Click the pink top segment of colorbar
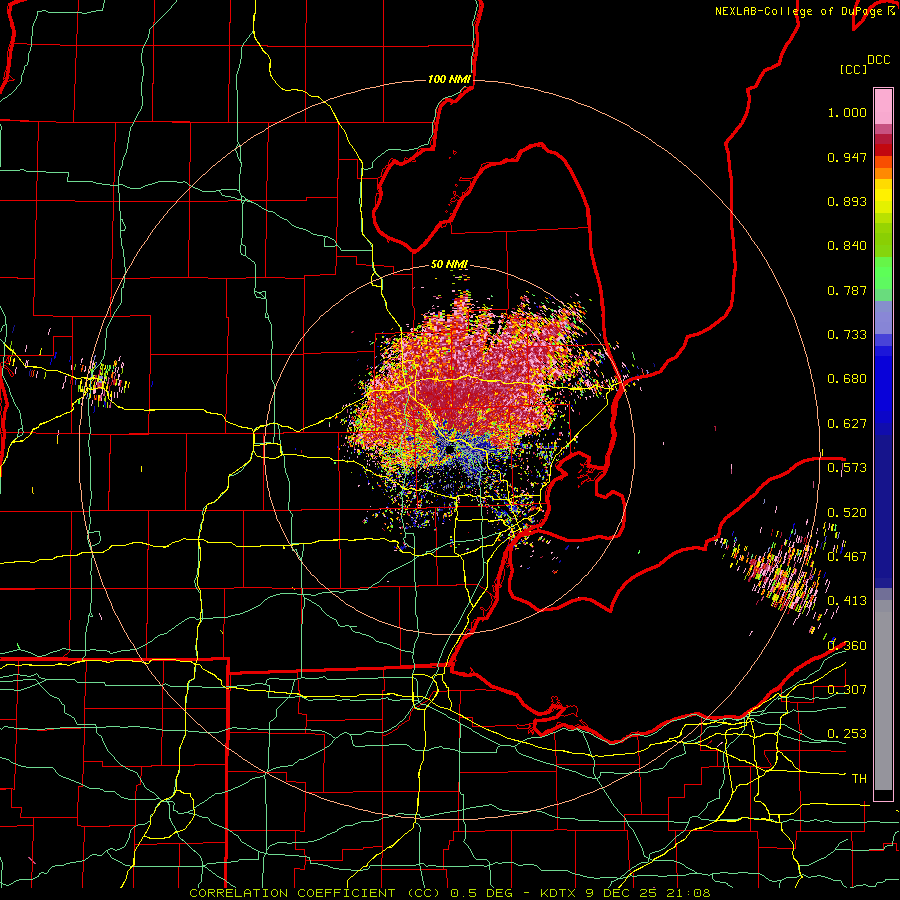This screenshot has height=900, width=900. click(x=883, y=106)
